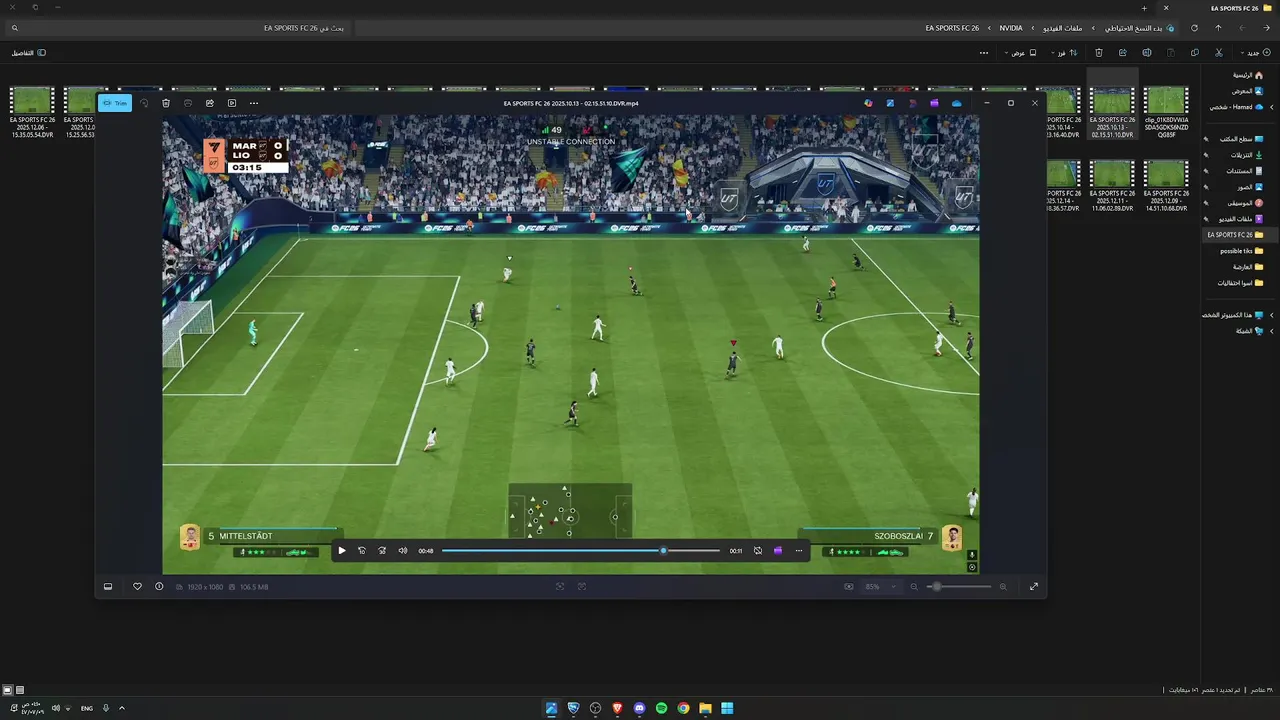This screenshot has height=720, width=1280.
Task: Click the share icon in Explorer toolbar
Action: tap(1123, 53)
